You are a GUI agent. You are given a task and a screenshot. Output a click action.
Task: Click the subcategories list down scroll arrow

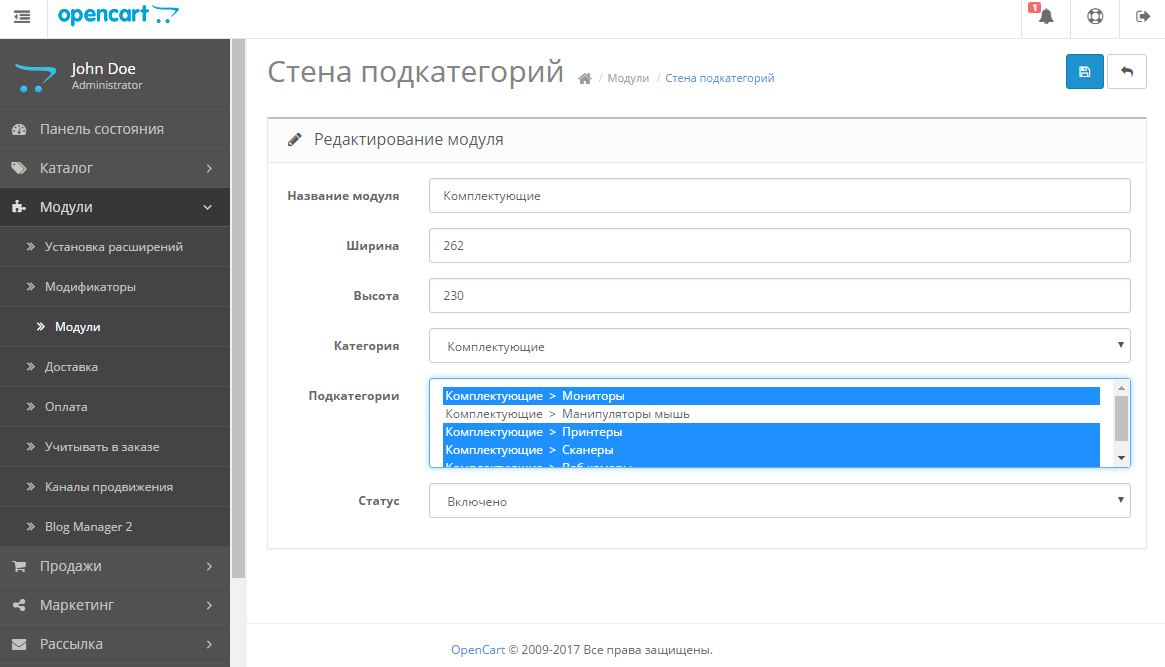1121,457
